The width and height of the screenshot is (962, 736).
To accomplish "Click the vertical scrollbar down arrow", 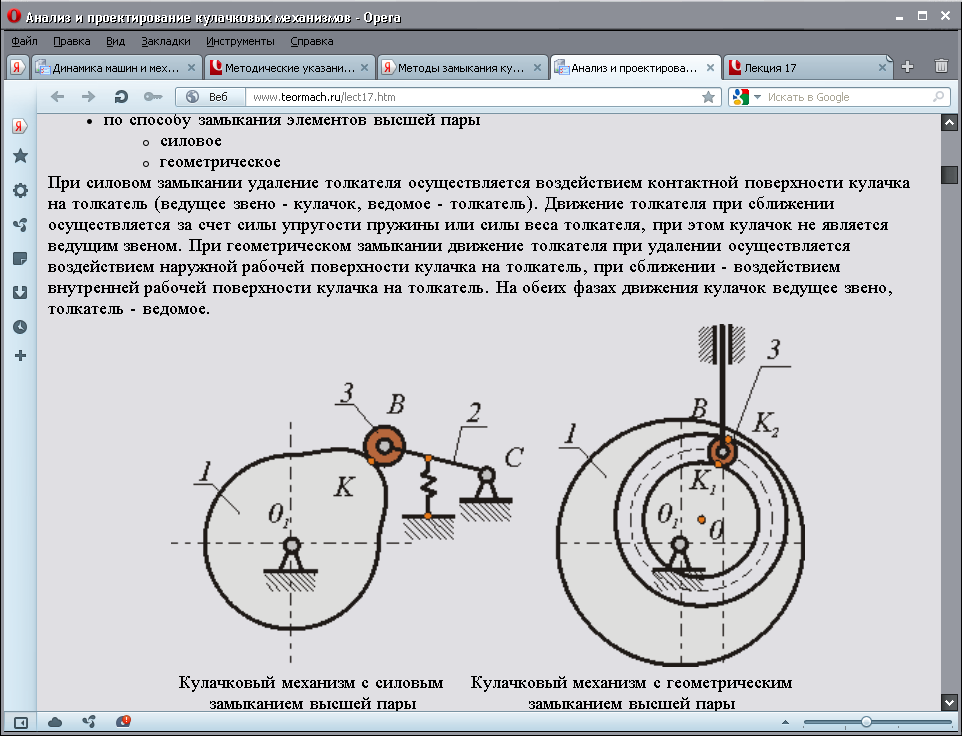I will tap(949, 702).
